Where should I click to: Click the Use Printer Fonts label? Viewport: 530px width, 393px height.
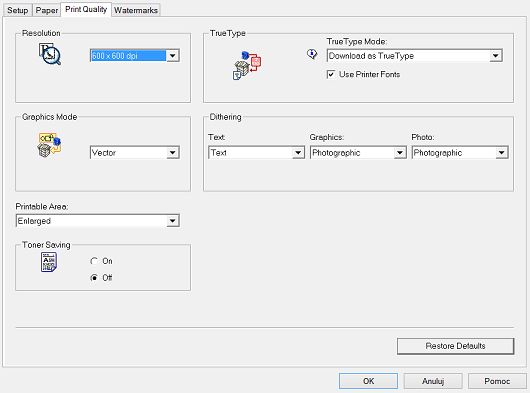pos(369,74)
